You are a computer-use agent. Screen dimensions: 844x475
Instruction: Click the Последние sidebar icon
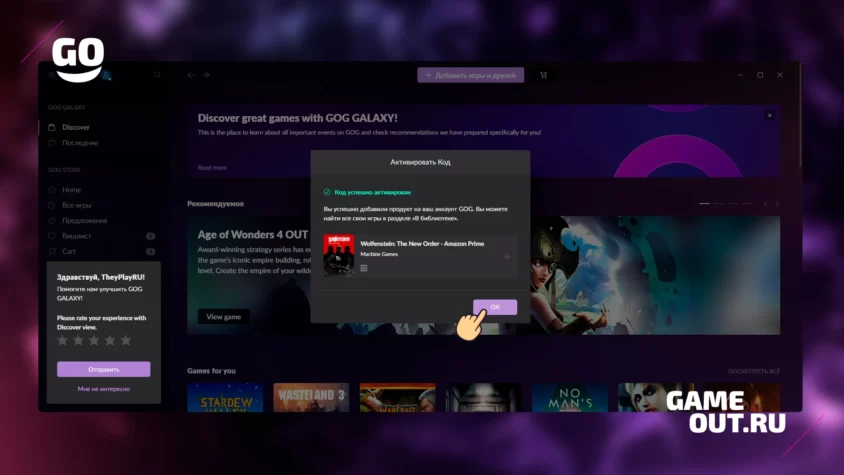click(x=52, y=143)
